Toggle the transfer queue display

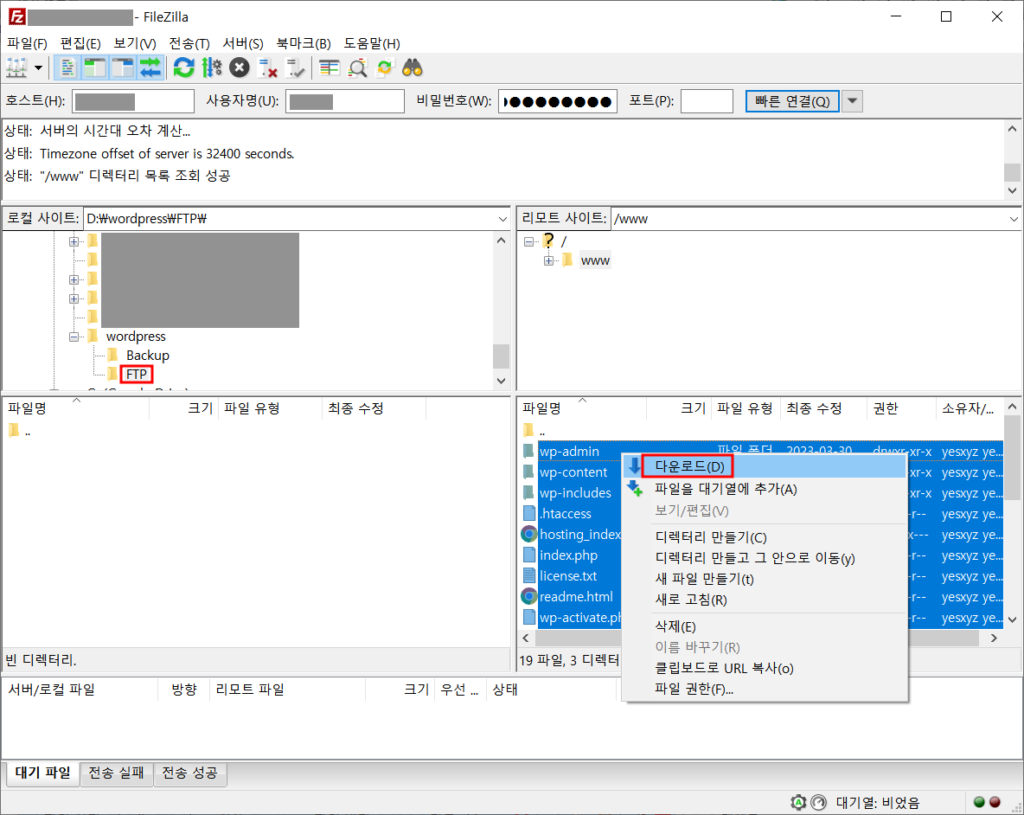click(150, 68)
